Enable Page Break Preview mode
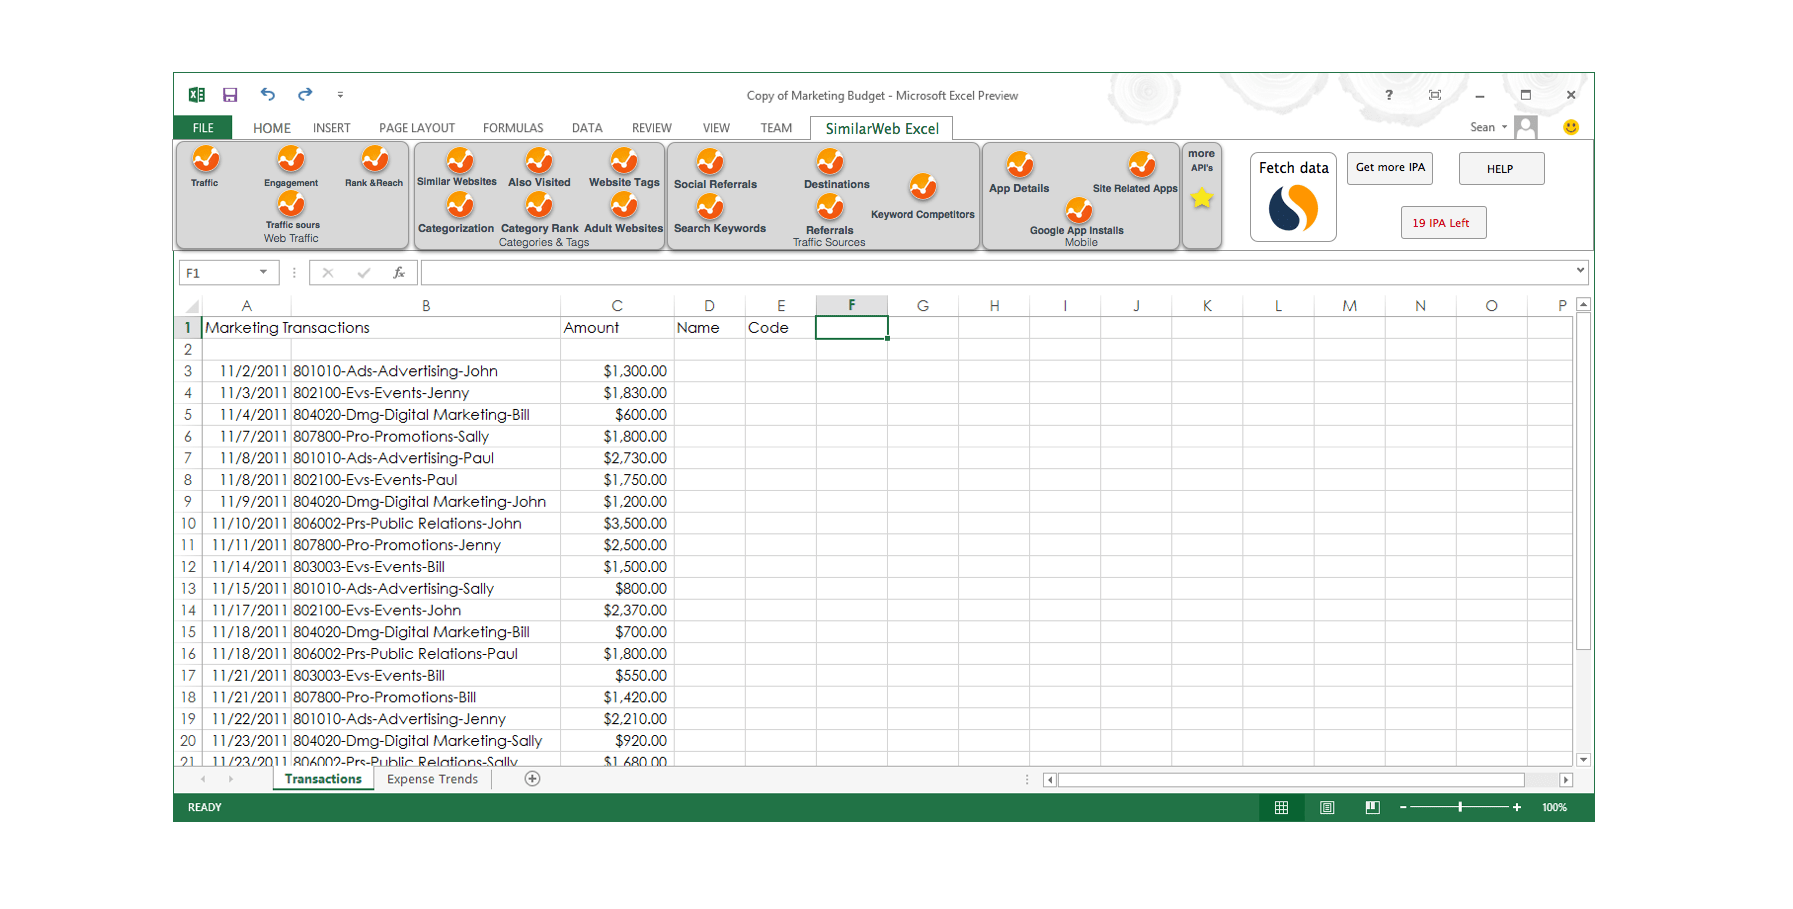1793x909 pixels. point(1372,807)
